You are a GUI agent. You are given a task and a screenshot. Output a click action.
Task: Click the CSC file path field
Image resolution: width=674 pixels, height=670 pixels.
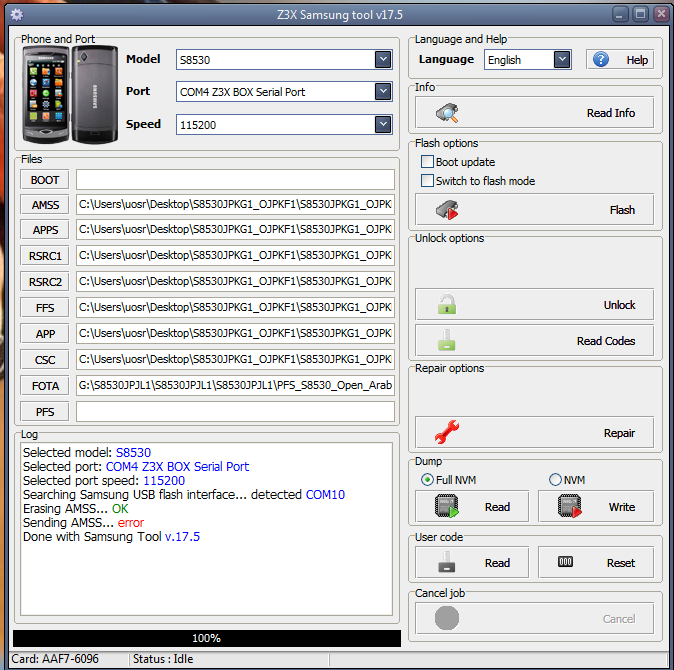[x=235, y=359]
